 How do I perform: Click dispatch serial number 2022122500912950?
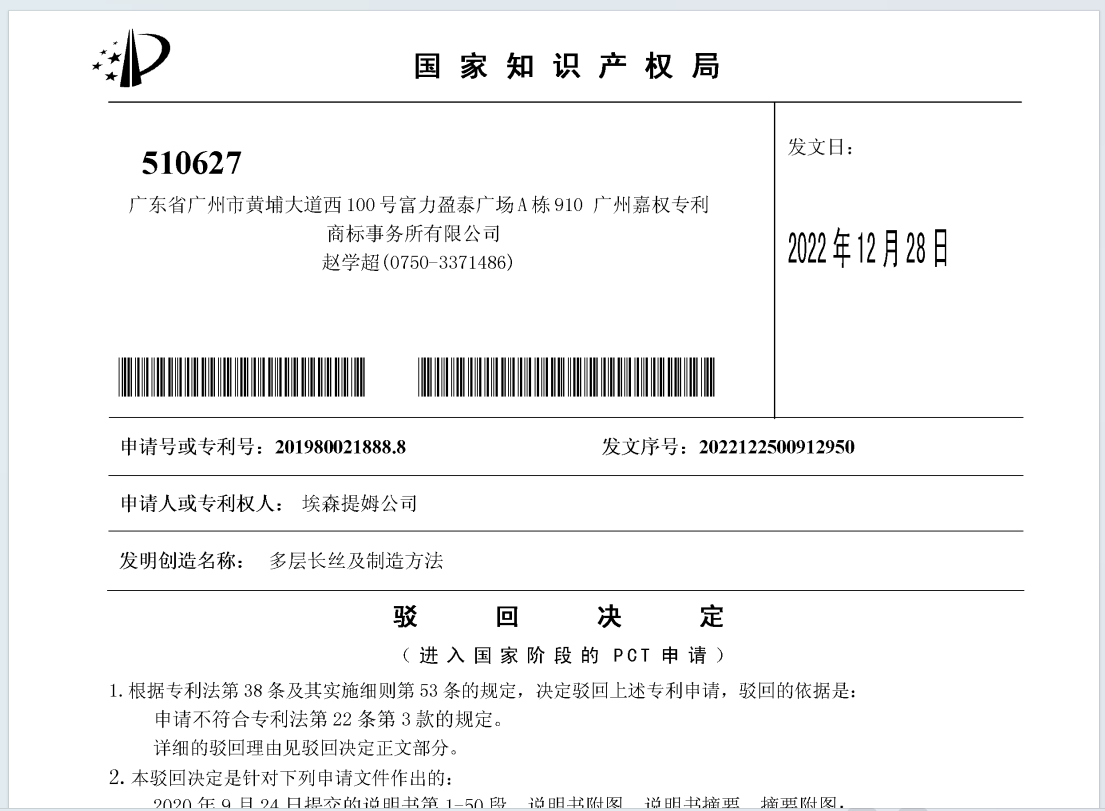click(x=776, y=447)
